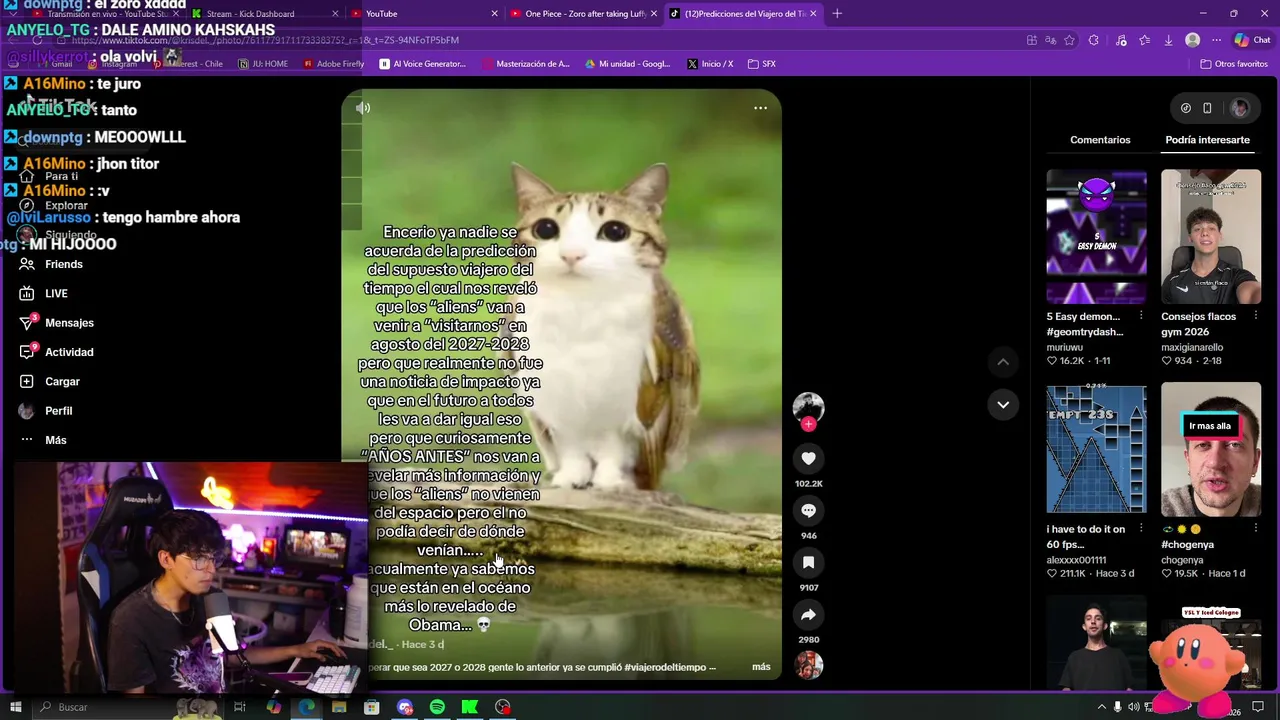Open Friends in TikTok sidebar

(50, 264)
